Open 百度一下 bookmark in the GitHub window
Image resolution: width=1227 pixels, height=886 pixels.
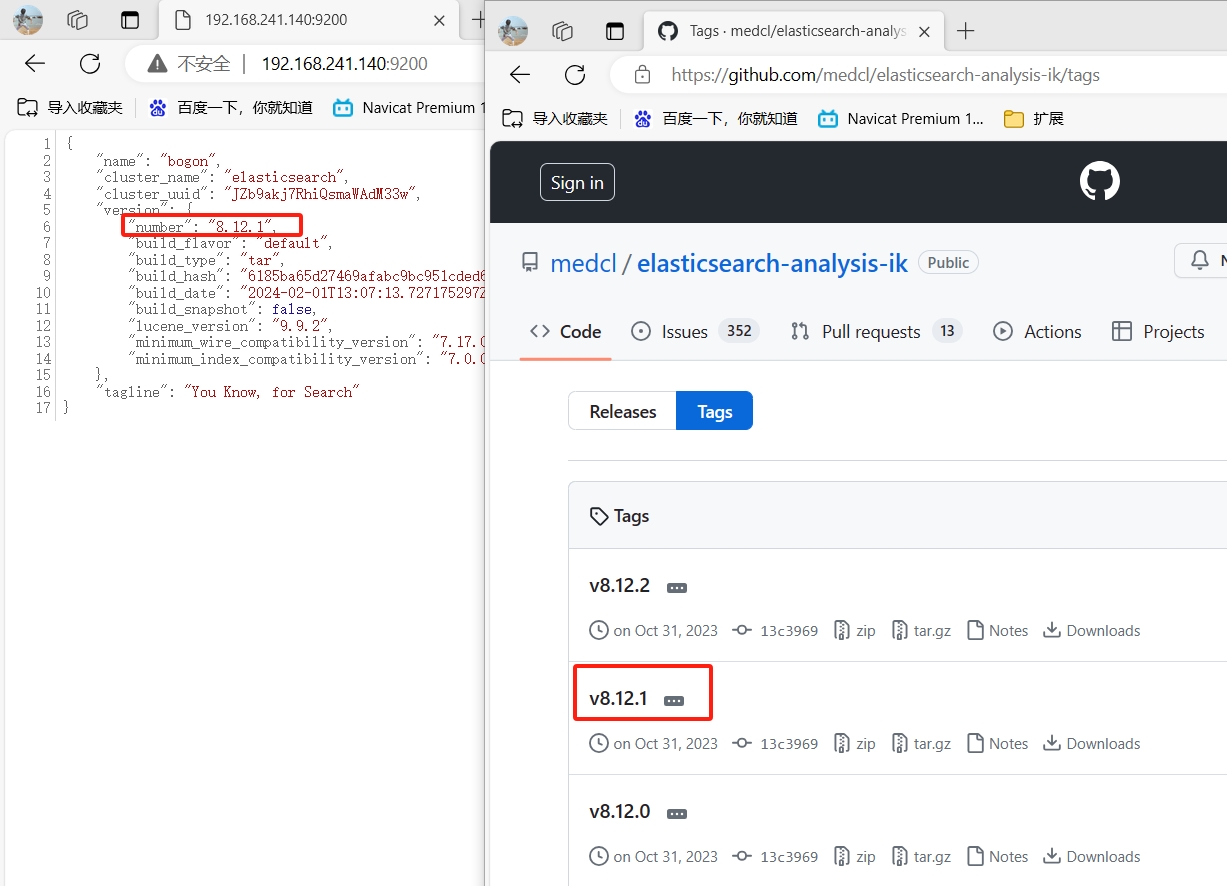coord(715,119)
